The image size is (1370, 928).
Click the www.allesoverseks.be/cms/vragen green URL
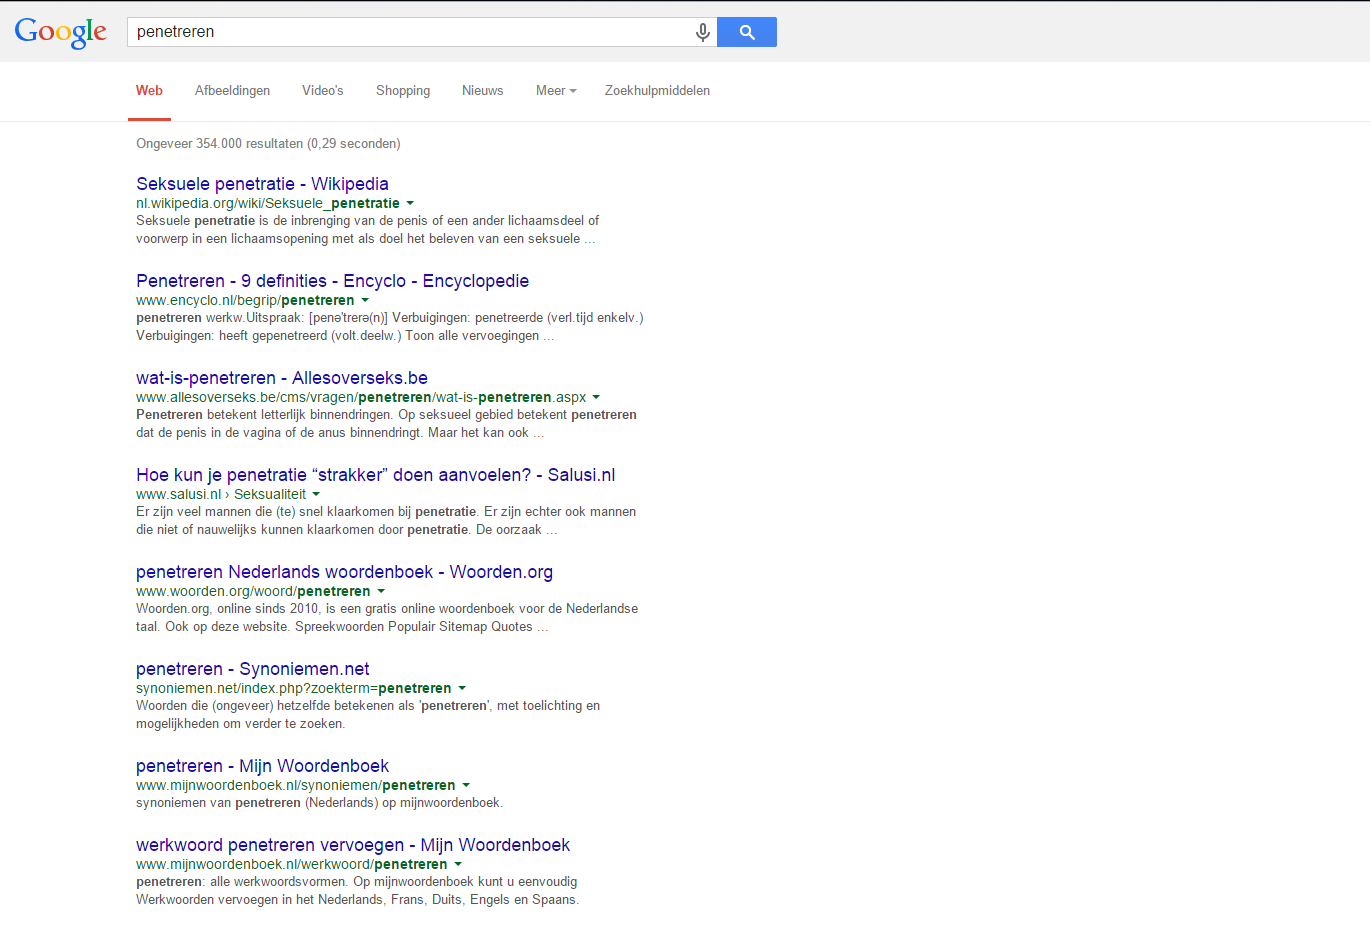(361, 397)
